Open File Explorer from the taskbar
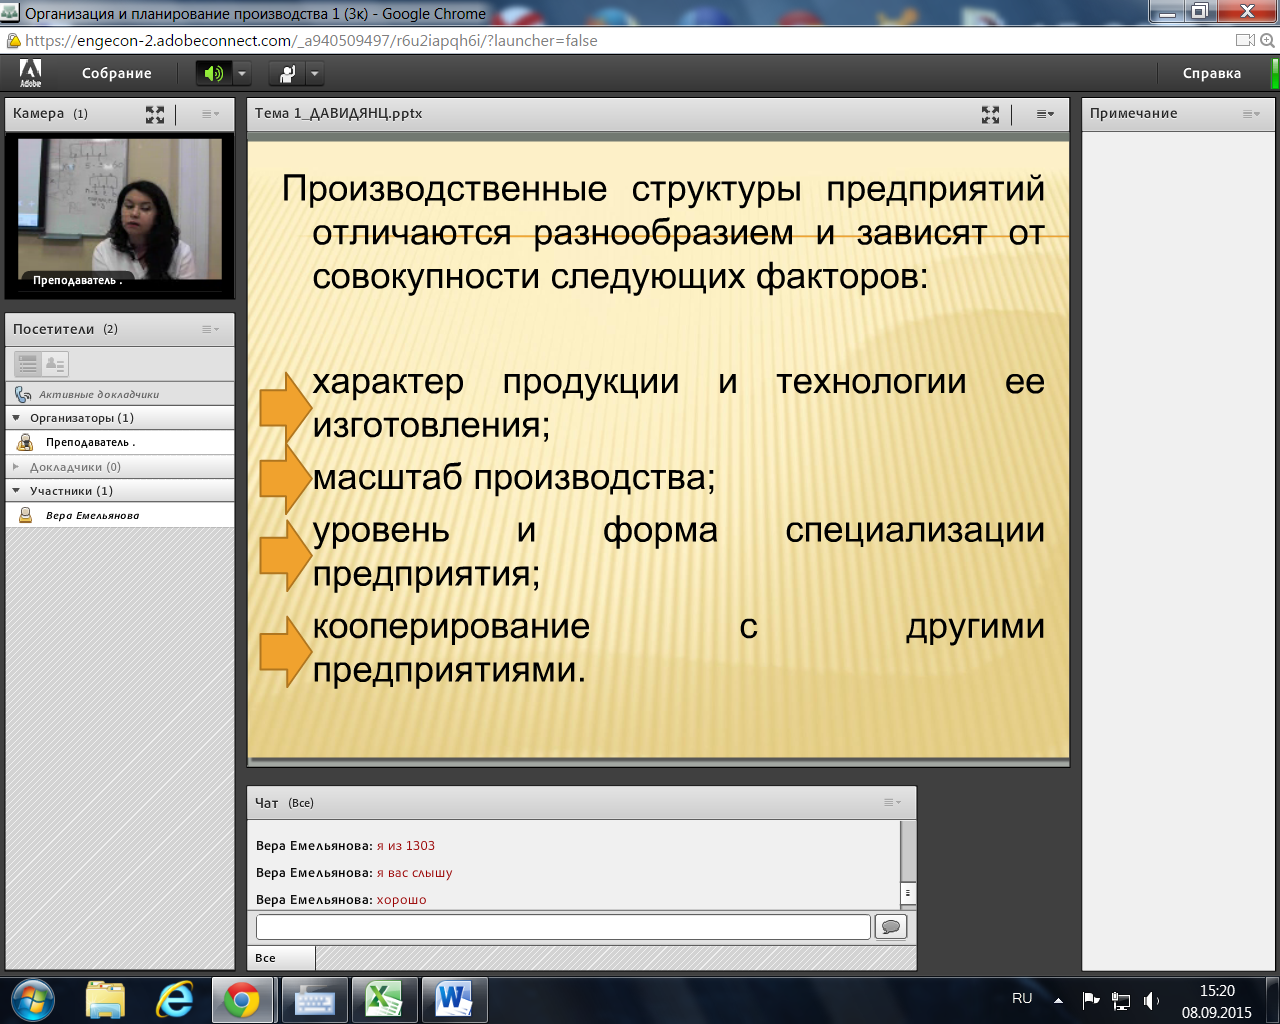The height and width of the screenshot is (1024, 1280). 105,1000
